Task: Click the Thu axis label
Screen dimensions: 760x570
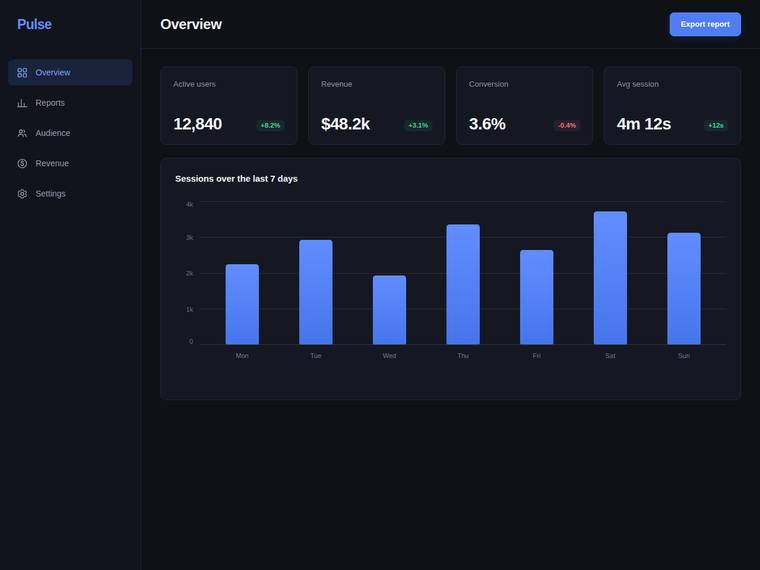Action: point(463,356)
